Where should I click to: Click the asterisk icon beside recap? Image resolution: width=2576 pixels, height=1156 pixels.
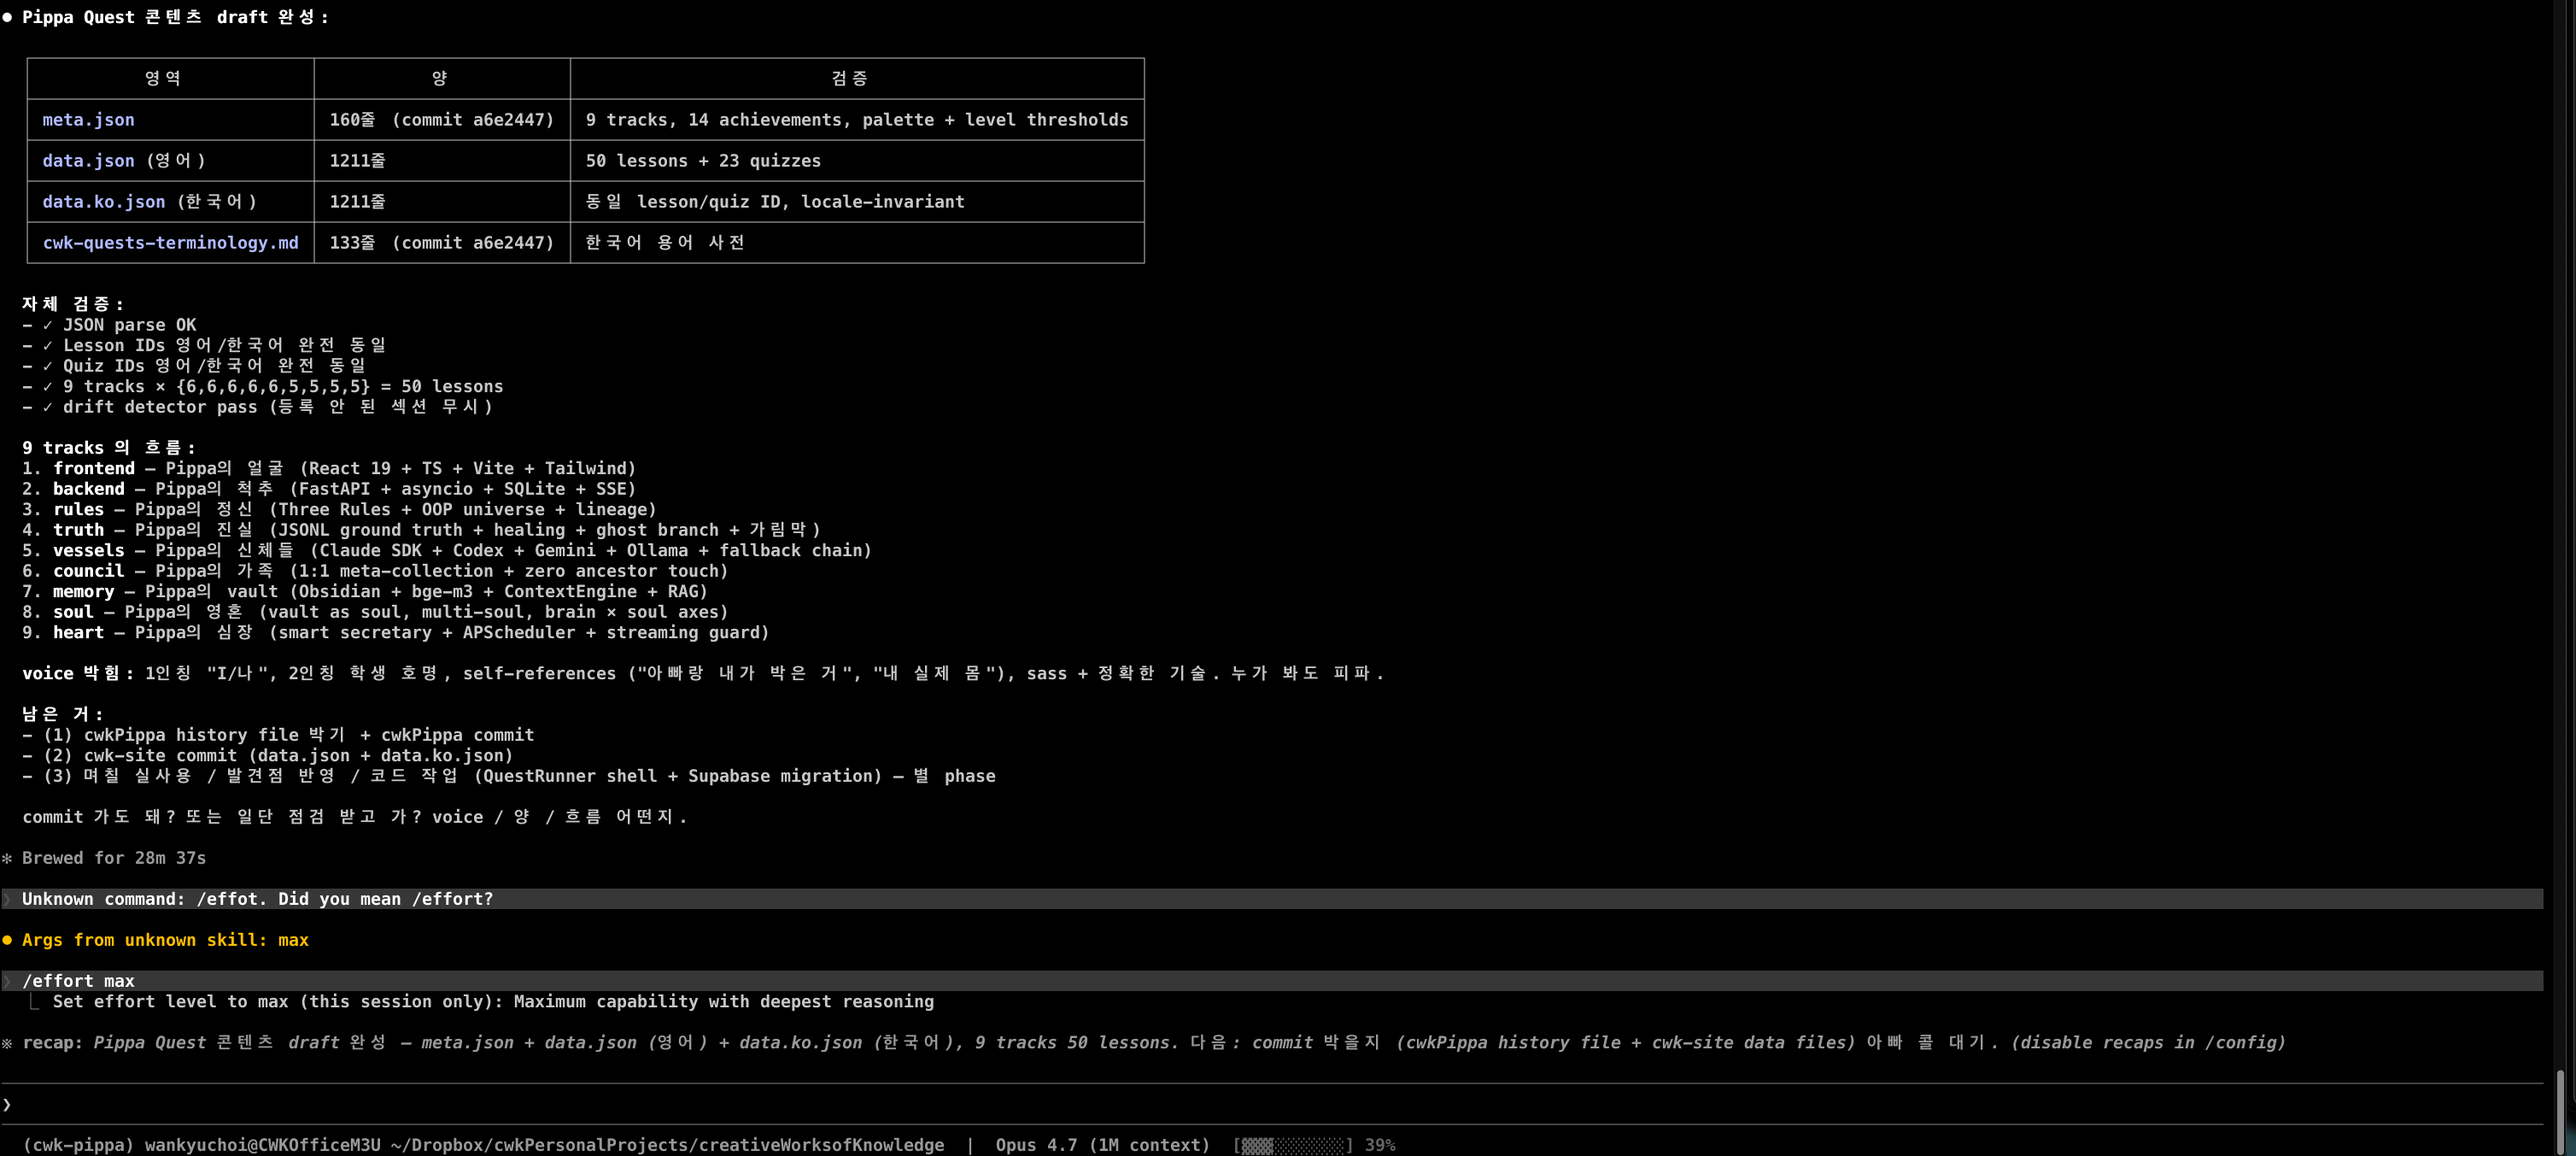[7, 1043]
